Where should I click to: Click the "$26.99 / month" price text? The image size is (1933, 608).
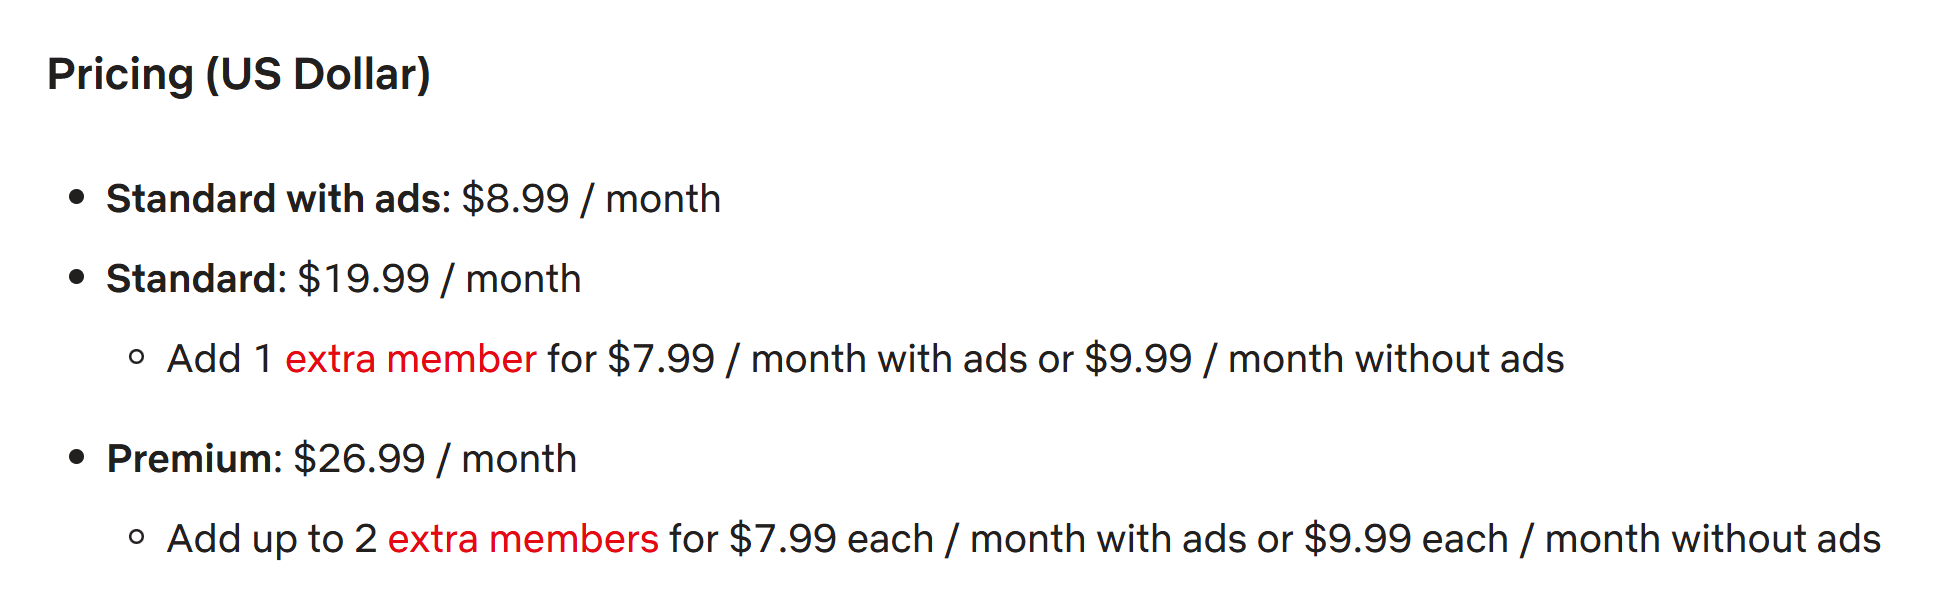[435, 459]
